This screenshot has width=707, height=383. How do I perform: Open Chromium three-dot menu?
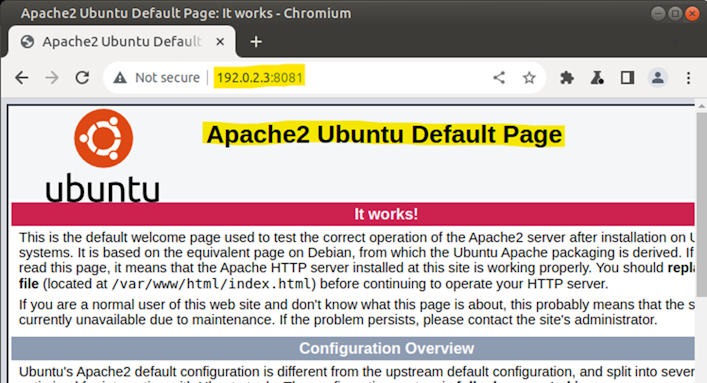[688, 78]
